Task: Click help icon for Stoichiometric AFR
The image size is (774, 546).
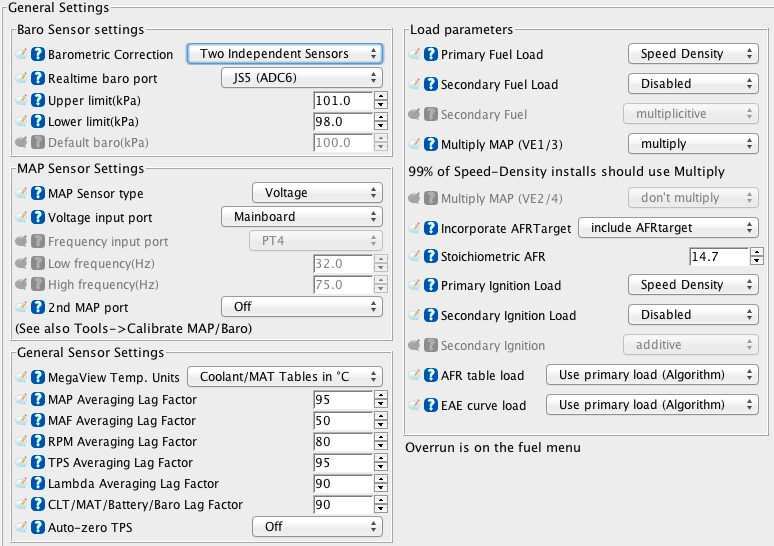Action: (x=432, y=256)
